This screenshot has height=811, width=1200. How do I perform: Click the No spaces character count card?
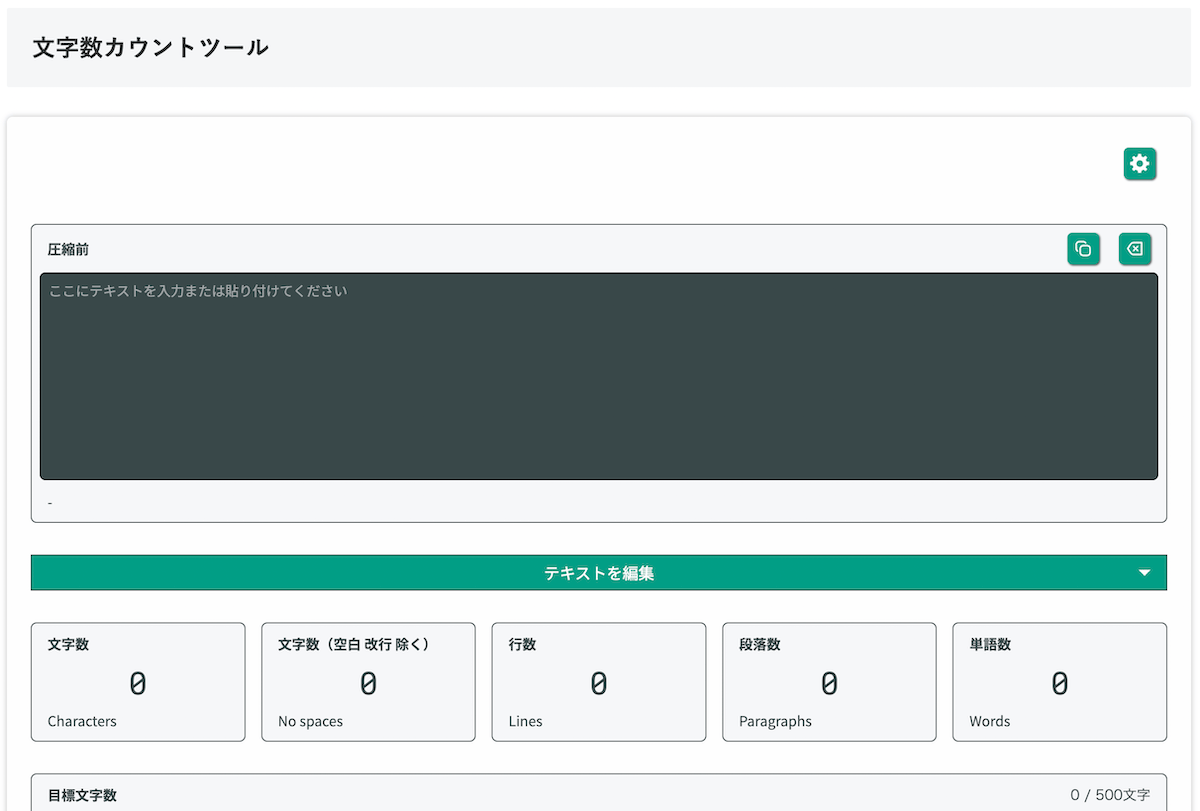368,682
